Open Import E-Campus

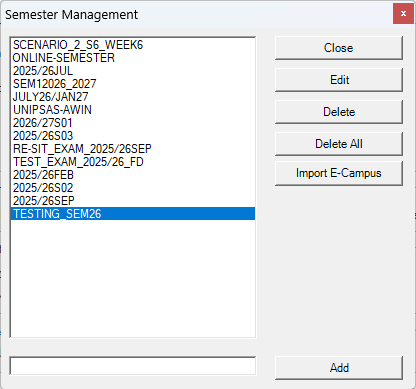[x=339, y=173]
